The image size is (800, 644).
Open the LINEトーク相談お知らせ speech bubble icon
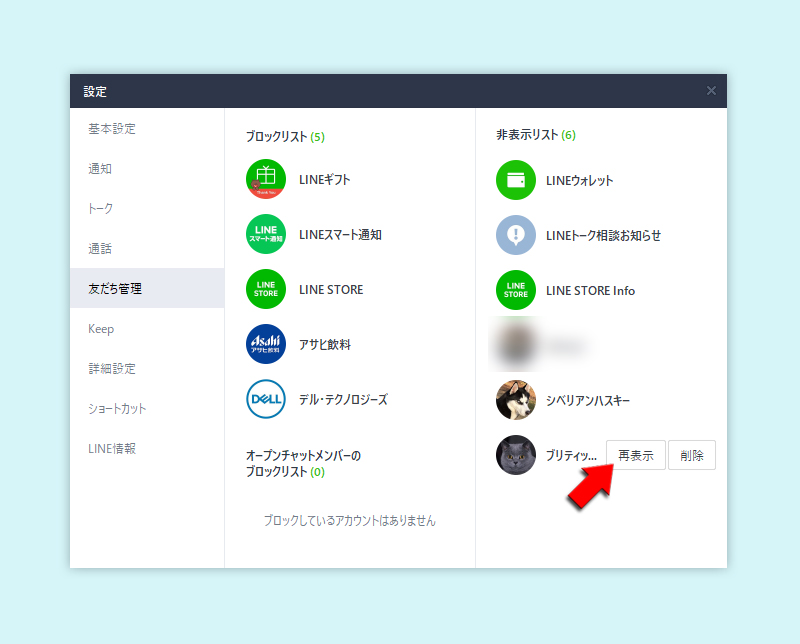[x=515, y=235]
